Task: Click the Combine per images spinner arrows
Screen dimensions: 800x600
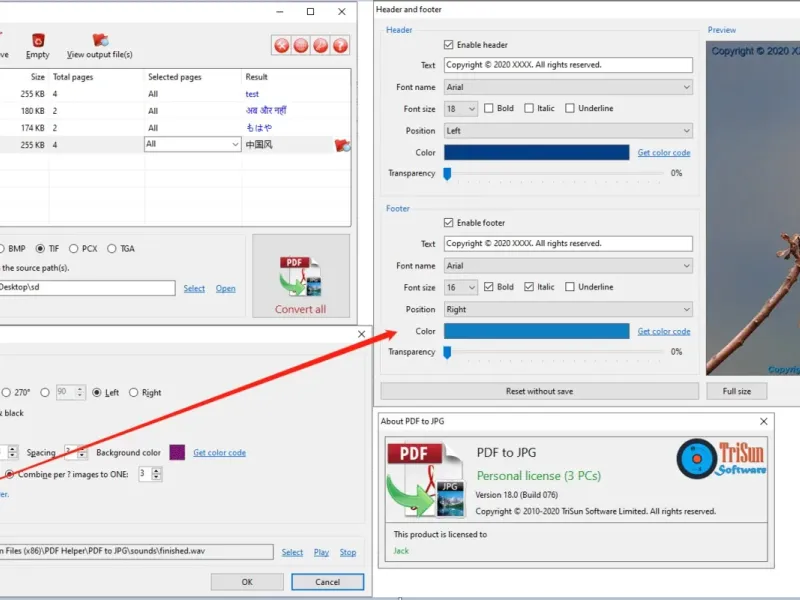Action: [x=157, y=474]
